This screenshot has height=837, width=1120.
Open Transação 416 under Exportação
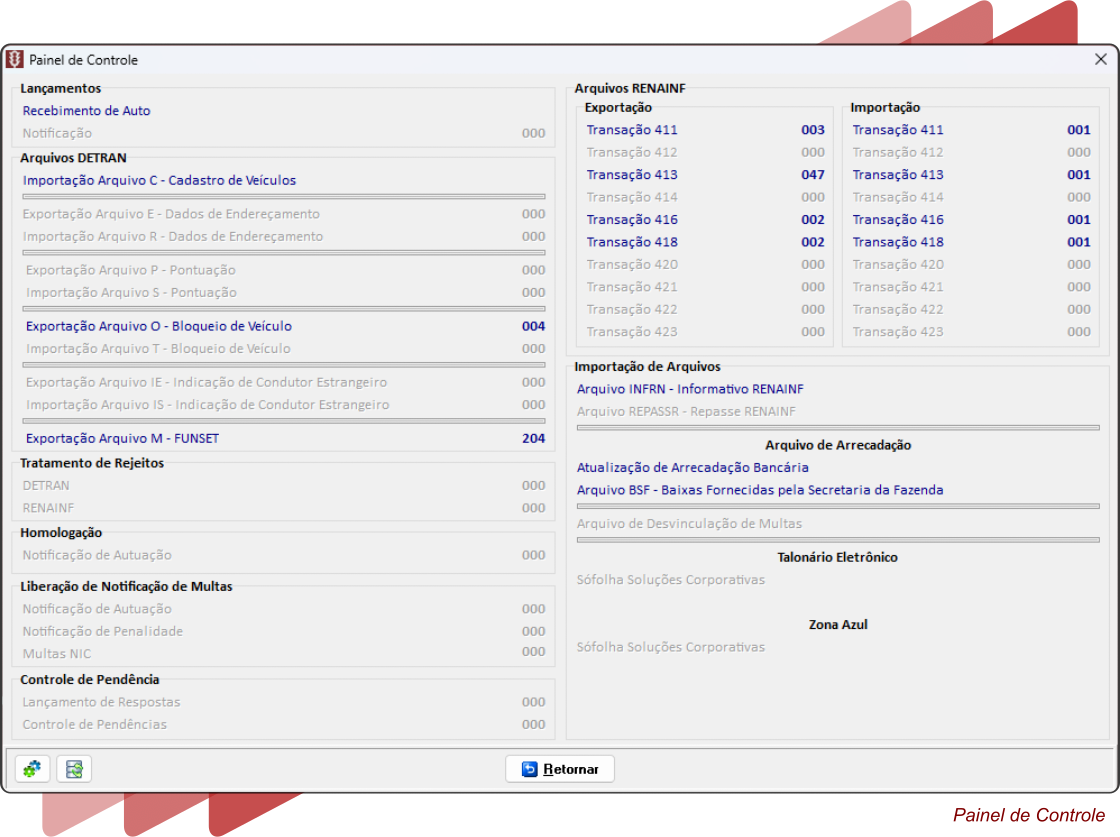pyautogui.click(x=632, y=220)
